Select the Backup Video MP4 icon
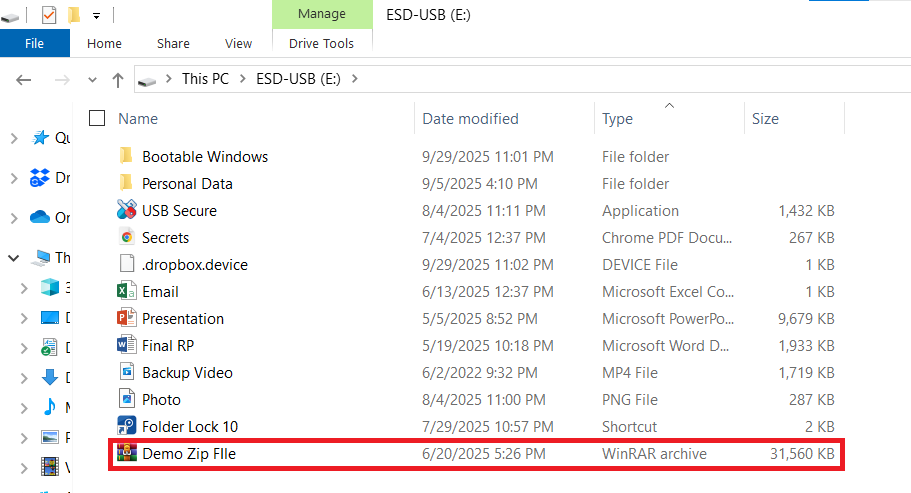The height and width of the screenshot is (493, 911). pyautogui.click(x=127, y=372)
